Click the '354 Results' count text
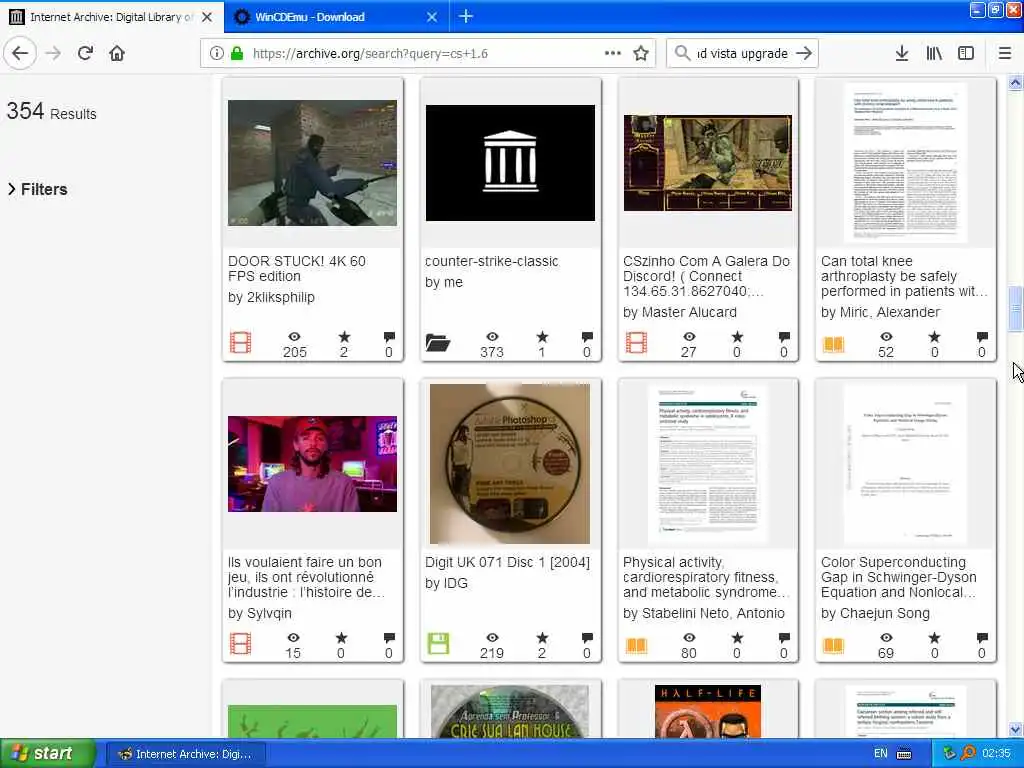The width and height of the screenshot is (1024, 768). point(52,112)
